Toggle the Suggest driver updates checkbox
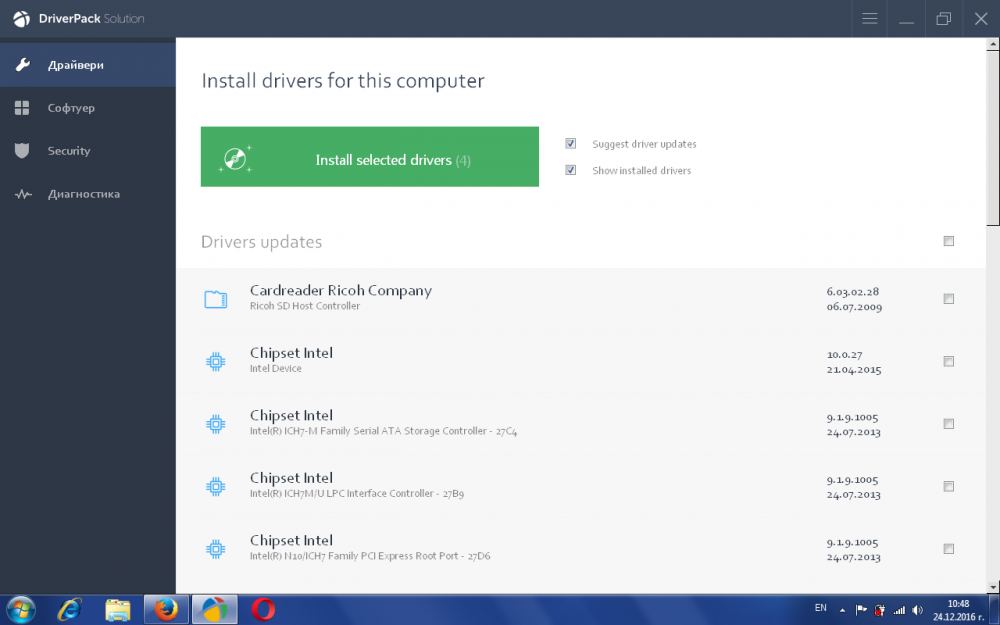Image resolution: width=1000 pixels, height=625 pixels. click(571, 143)
